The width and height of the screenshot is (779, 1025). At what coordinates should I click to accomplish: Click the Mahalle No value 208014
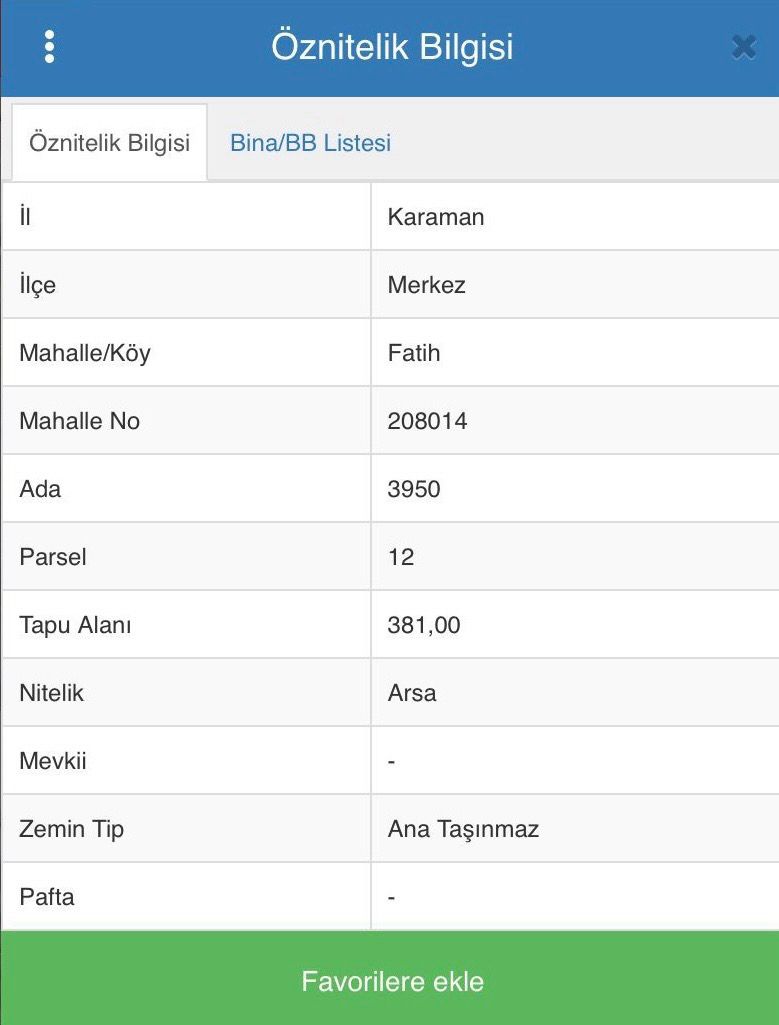(x=430, y=420)
